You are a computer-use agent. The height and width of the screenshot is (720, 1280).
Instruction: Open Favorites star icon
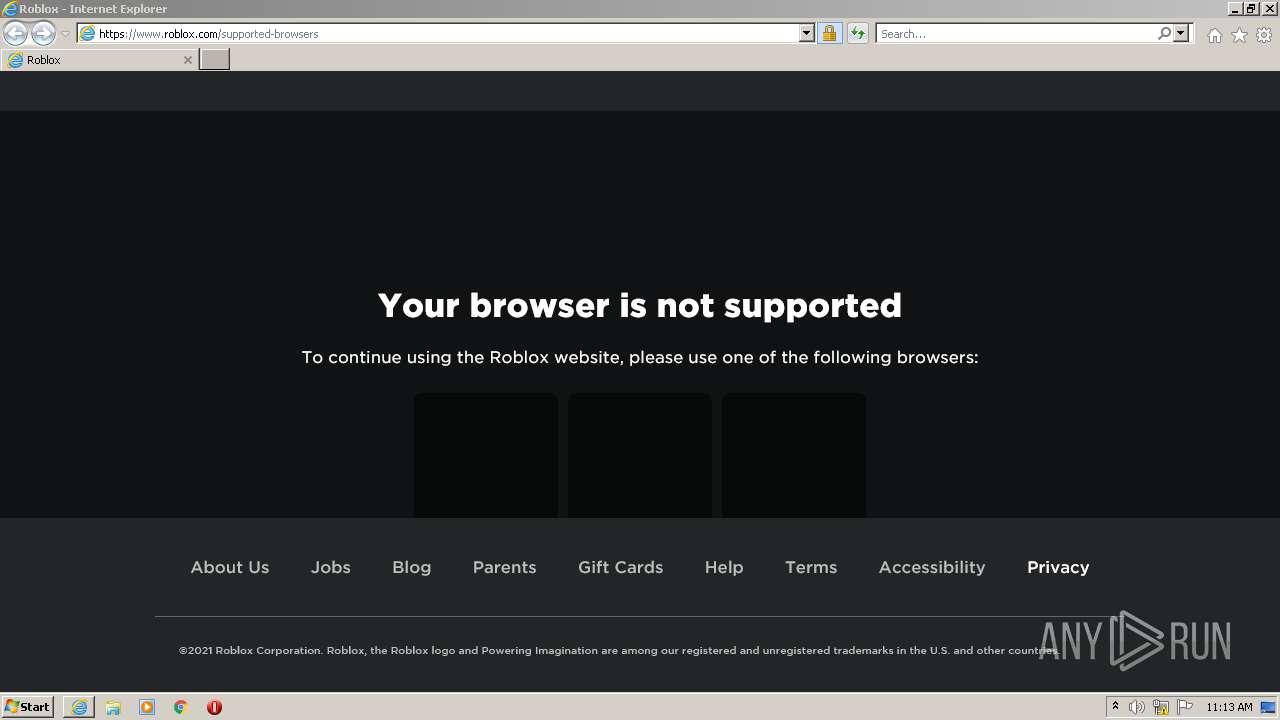coord(1239,35)
